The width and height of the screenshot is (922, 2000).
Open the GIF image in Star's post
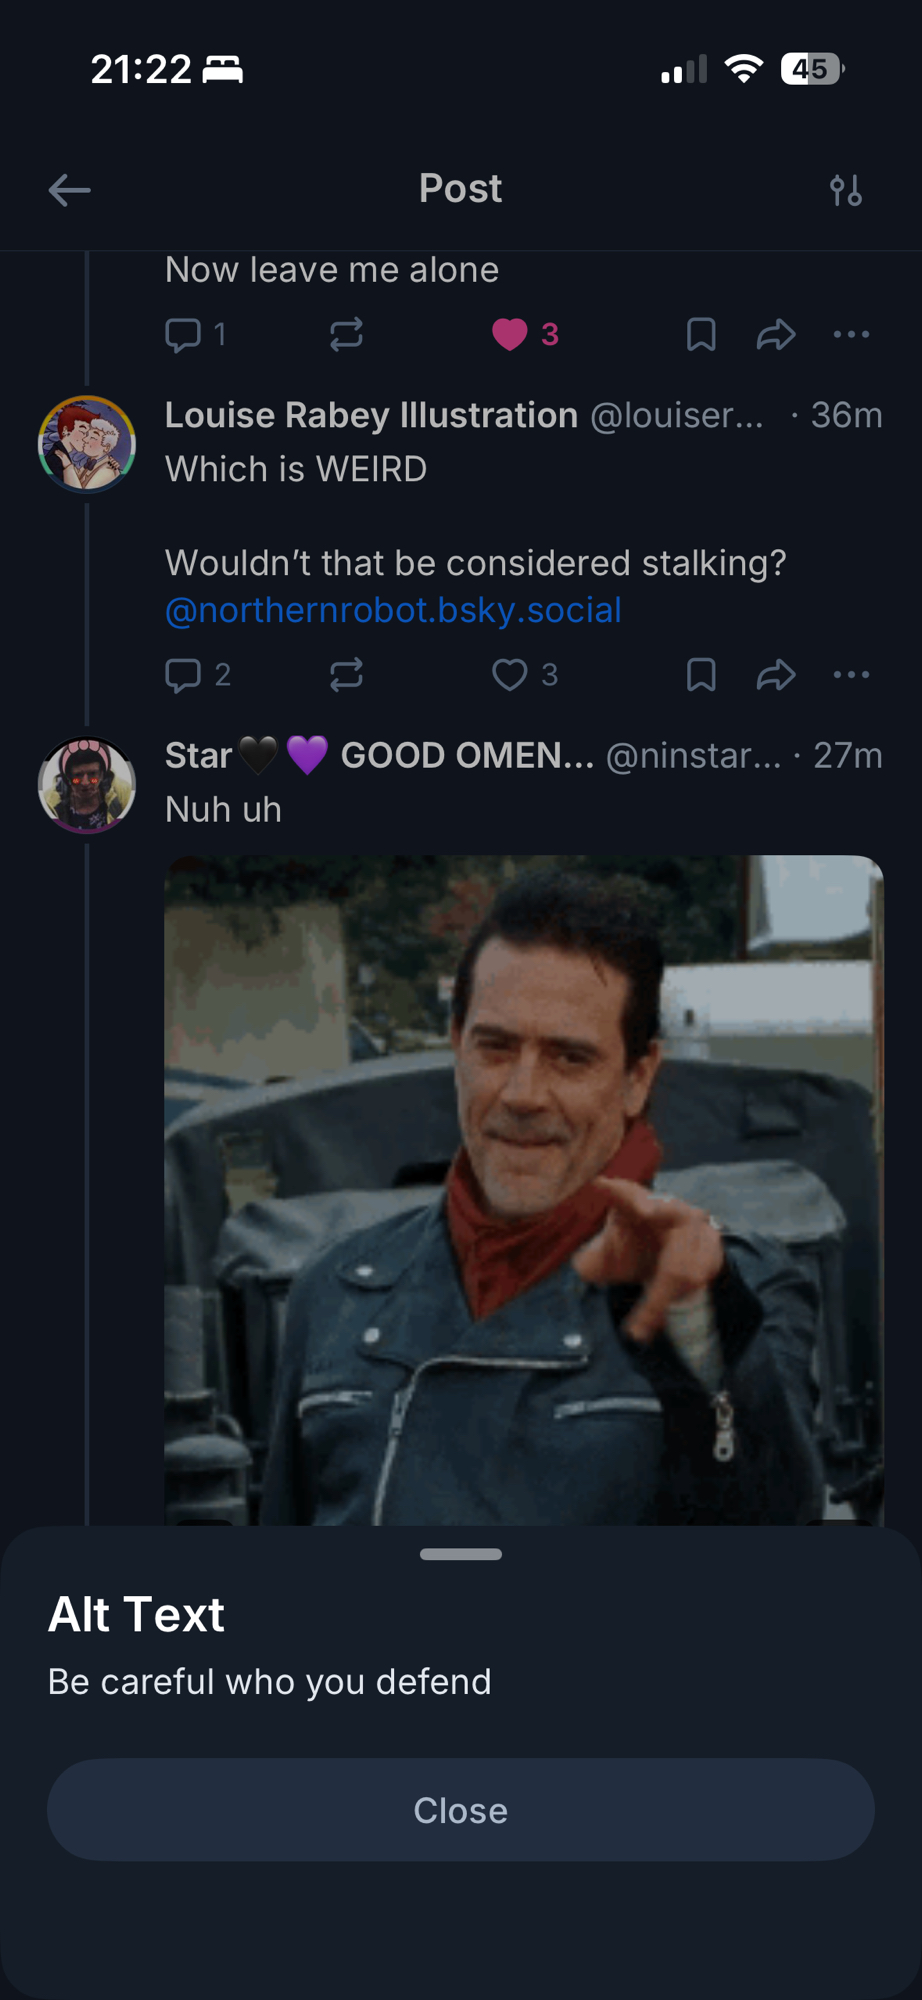[524, 1190]
